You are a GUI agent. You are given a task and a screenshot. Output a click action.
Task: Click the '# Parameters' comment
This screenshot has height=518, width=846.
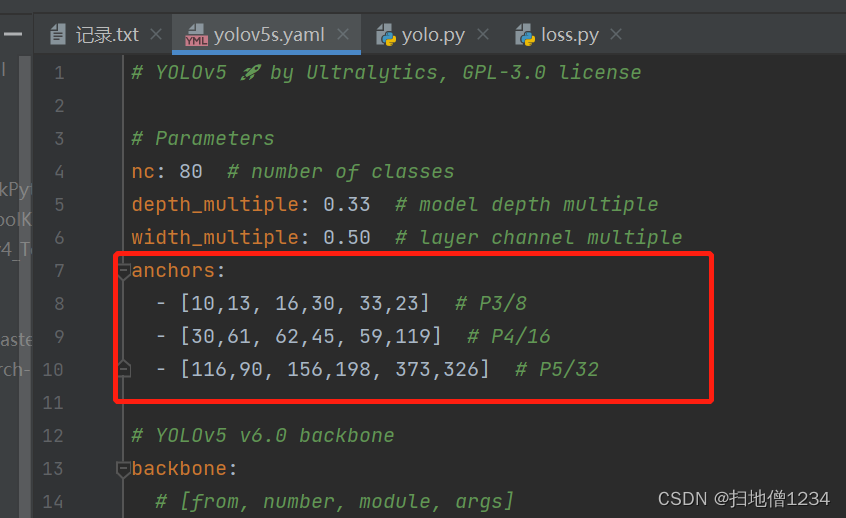click(x=203, y=139)
